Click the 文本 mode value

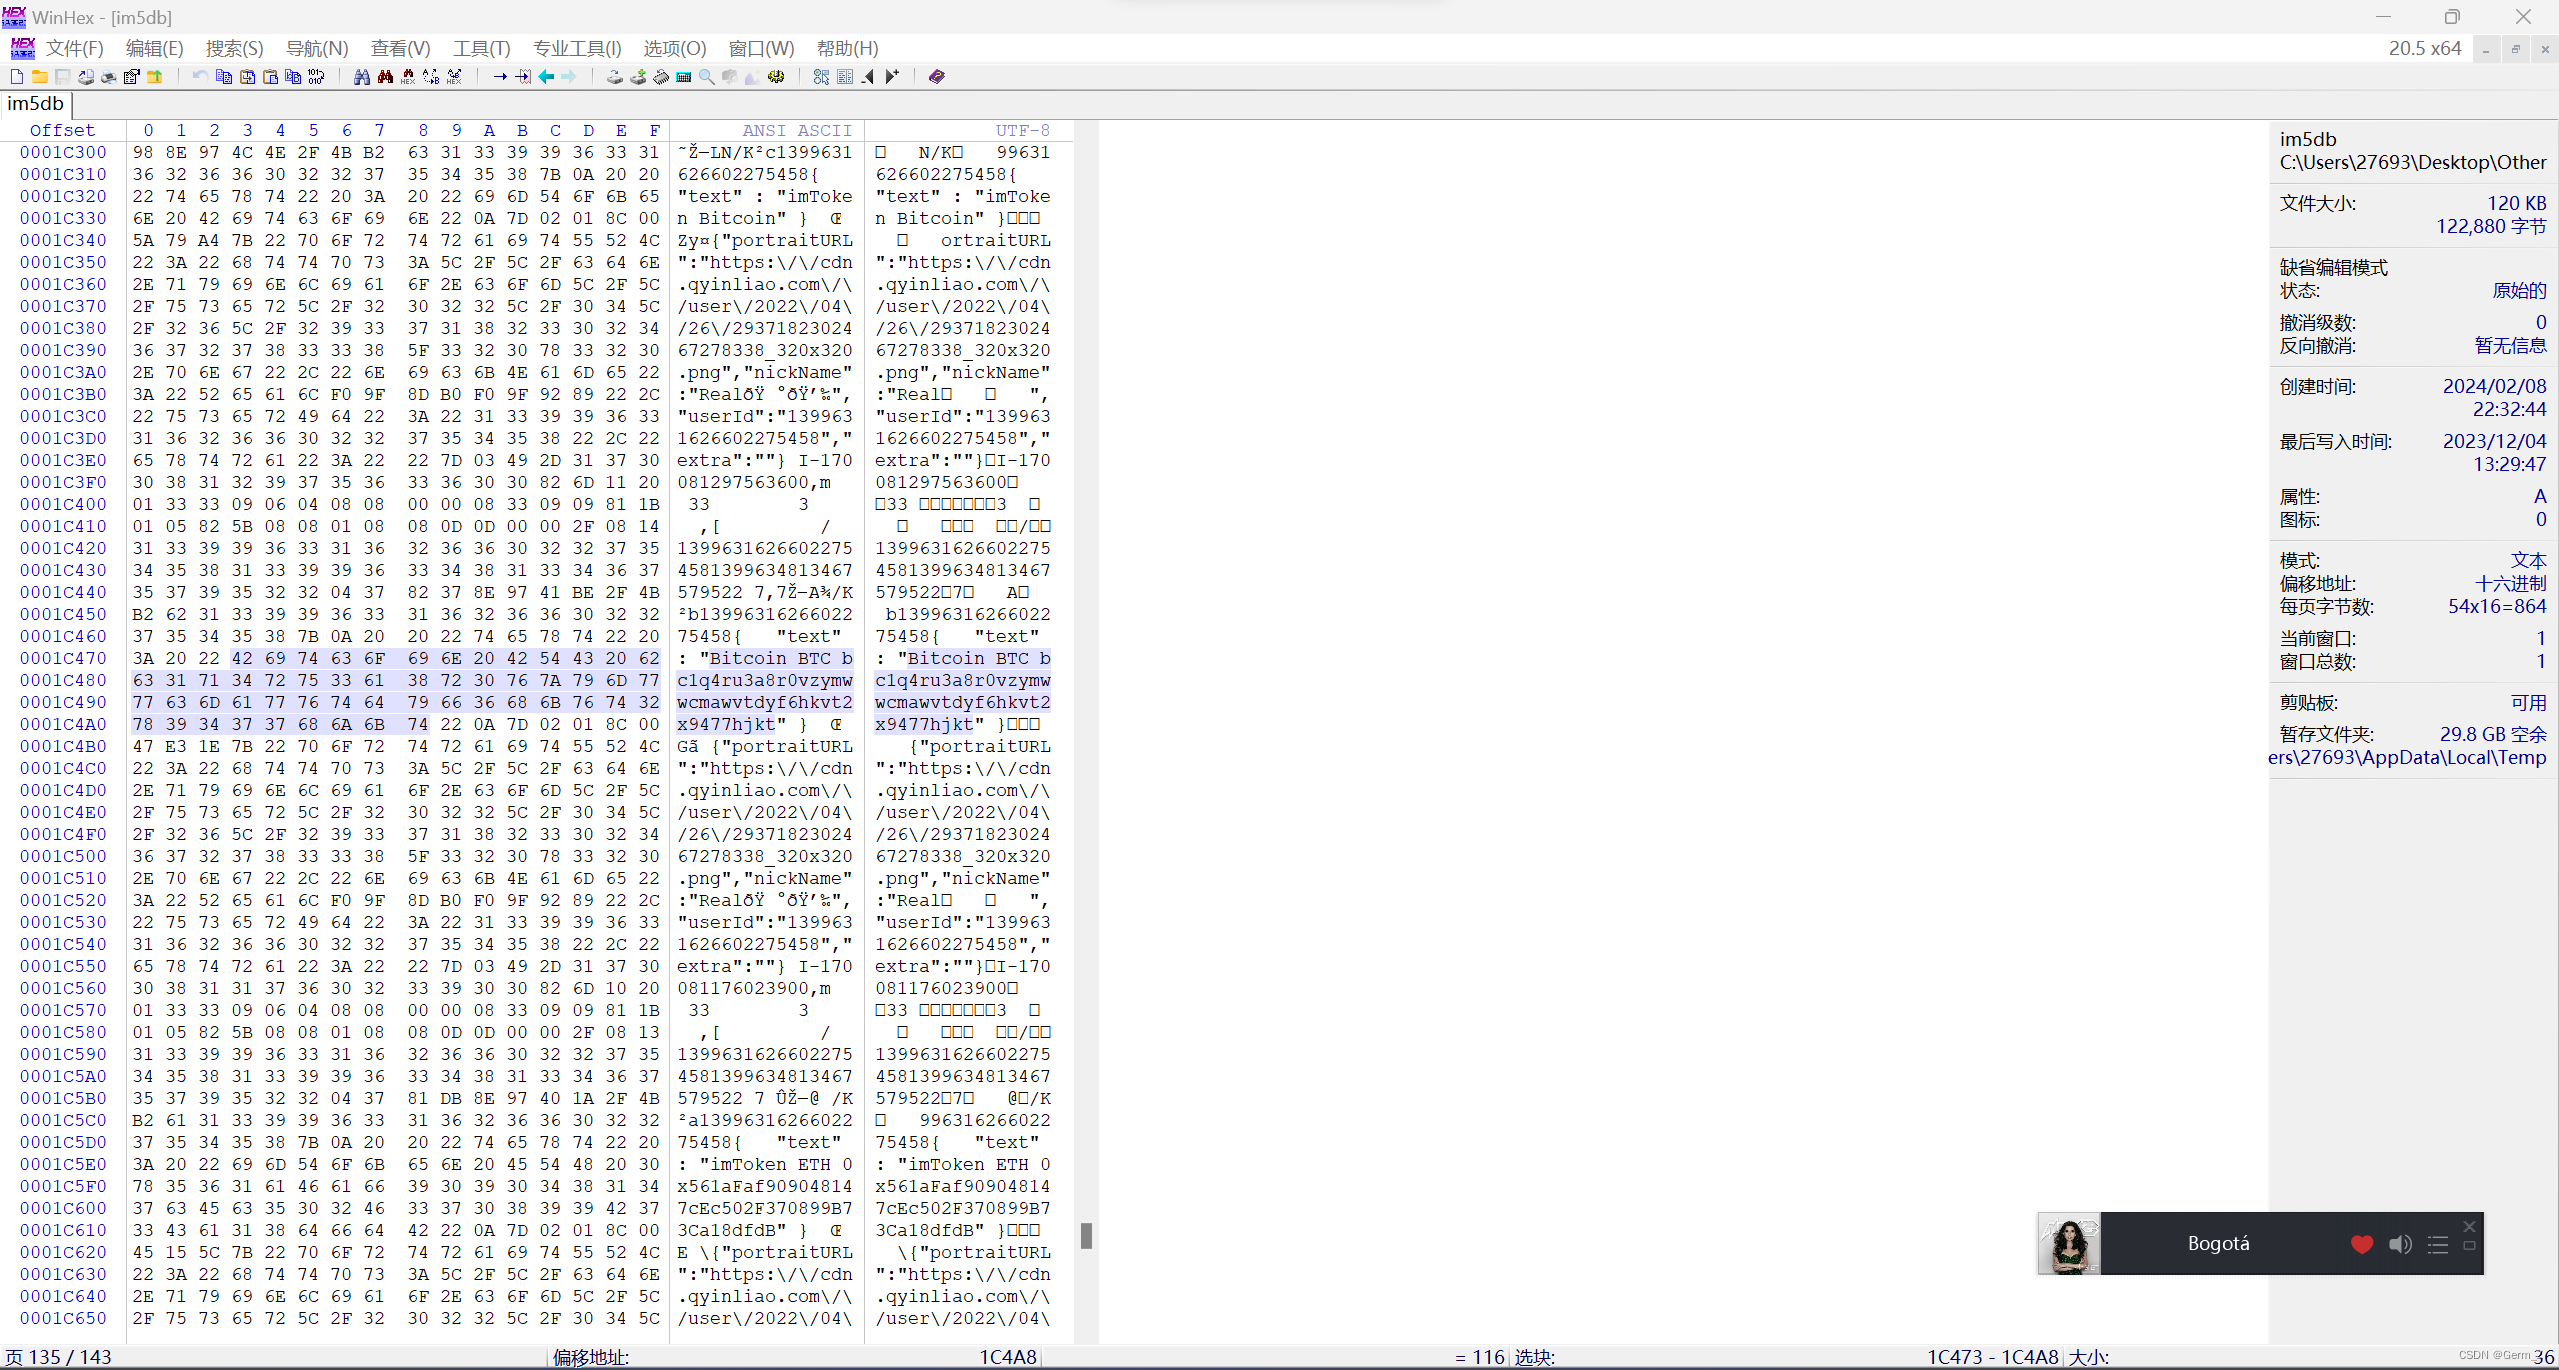tap(2528, 561)
